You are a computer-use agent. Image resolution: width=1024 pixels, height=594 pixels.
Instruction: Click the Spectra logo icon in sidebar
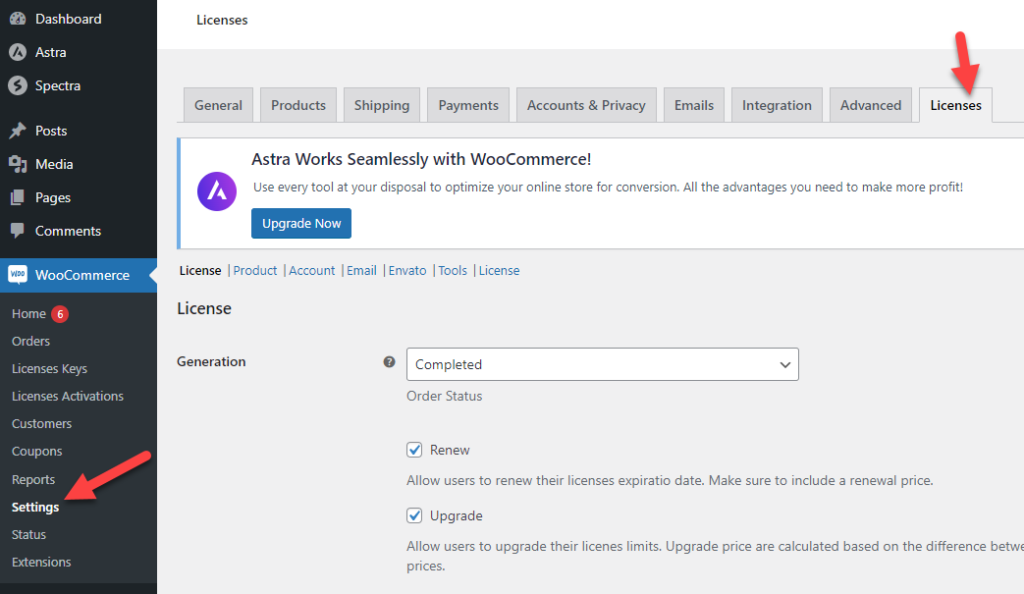point(18,86)
